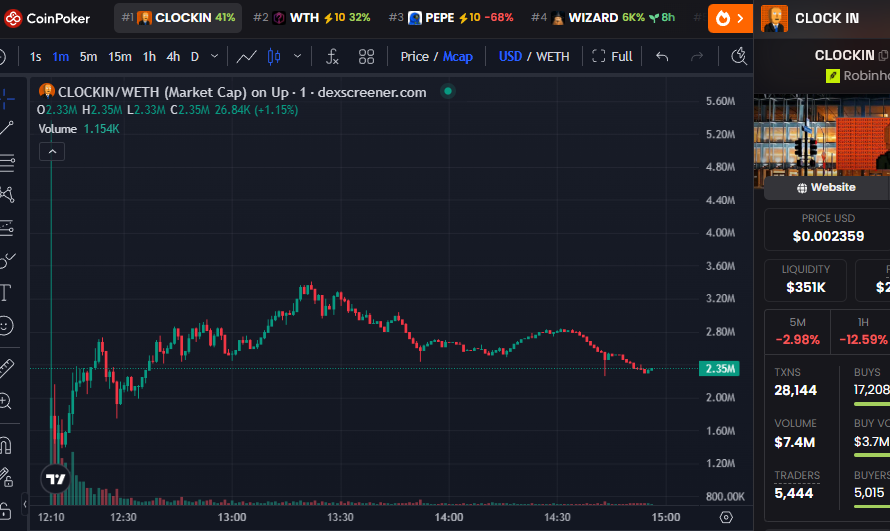The image size is (890, 531).
Task: Click the orange trending flame button
Action: tap(731, 18)
